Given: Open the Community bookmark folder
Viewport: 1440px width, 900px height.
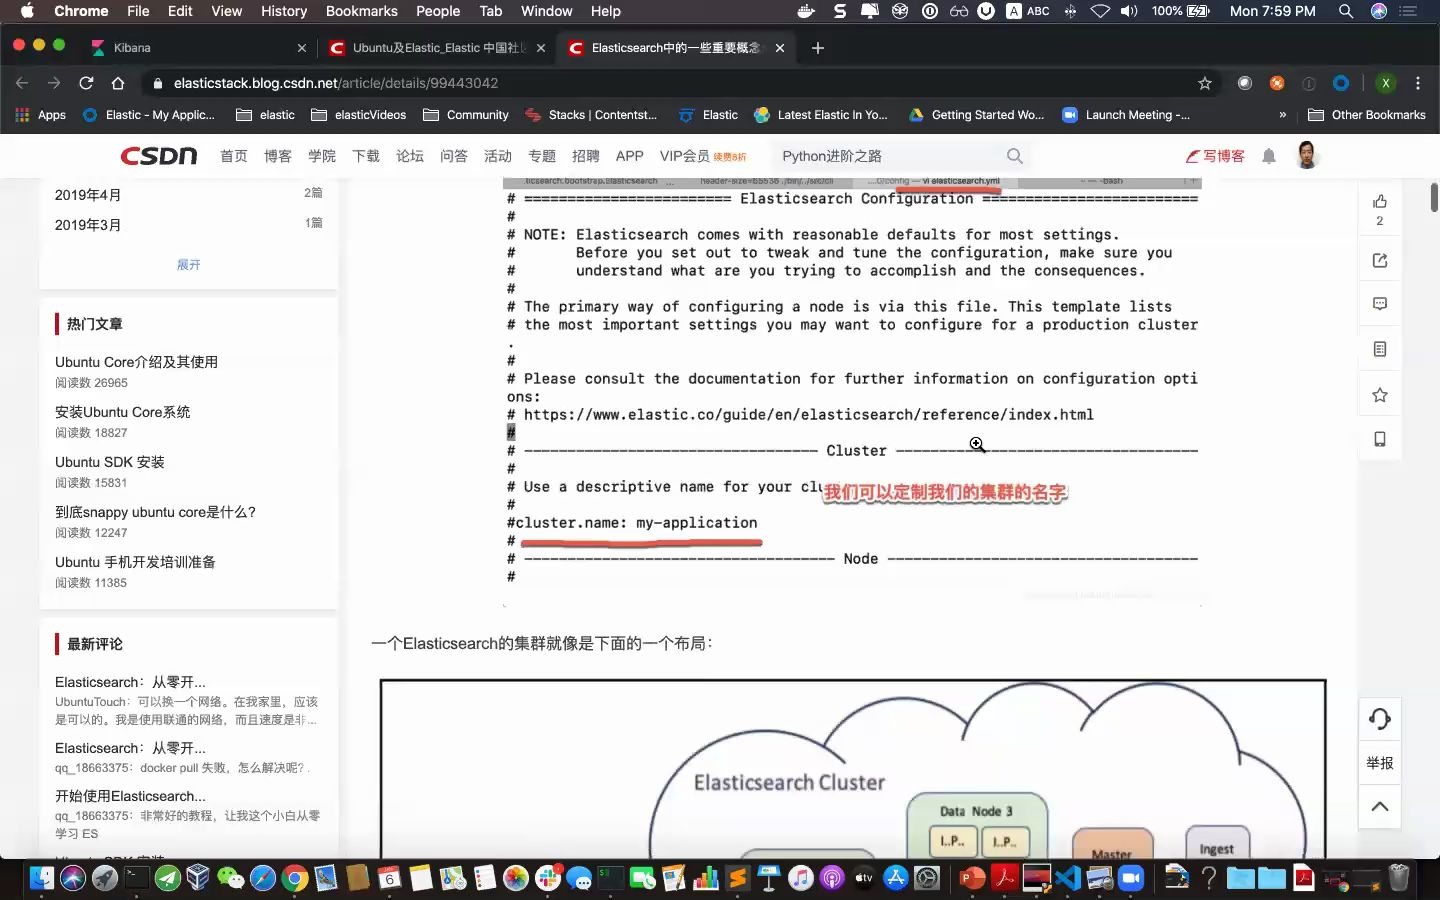Looking at the screenshot, I should pyautogui.click(x=466, y=115).
